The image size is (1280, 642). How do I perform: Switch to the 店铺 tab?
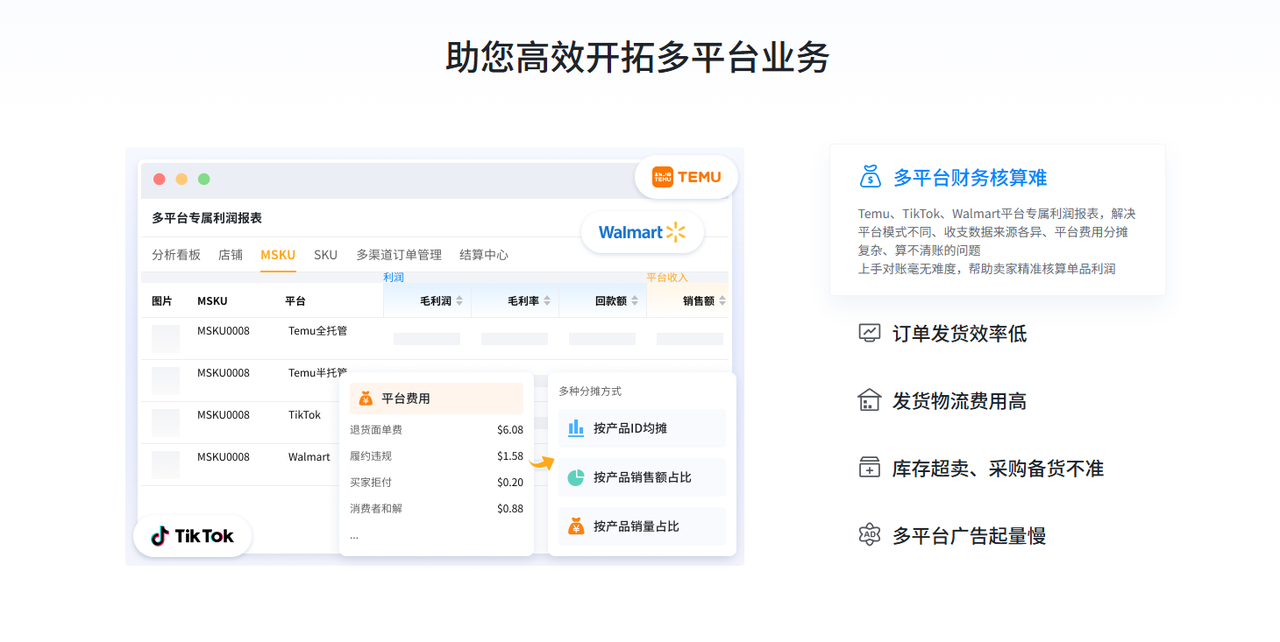pos(231,255)
